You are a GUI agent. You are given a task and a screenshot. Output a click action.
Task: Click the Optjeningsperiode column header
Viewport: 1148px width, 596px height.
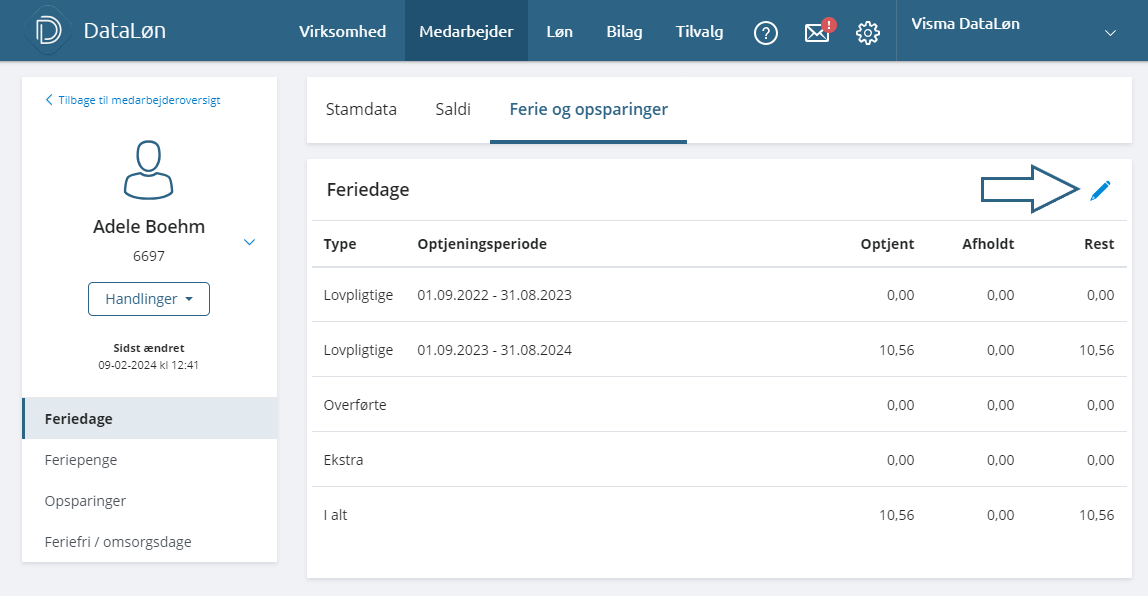[x=482, y=245]
